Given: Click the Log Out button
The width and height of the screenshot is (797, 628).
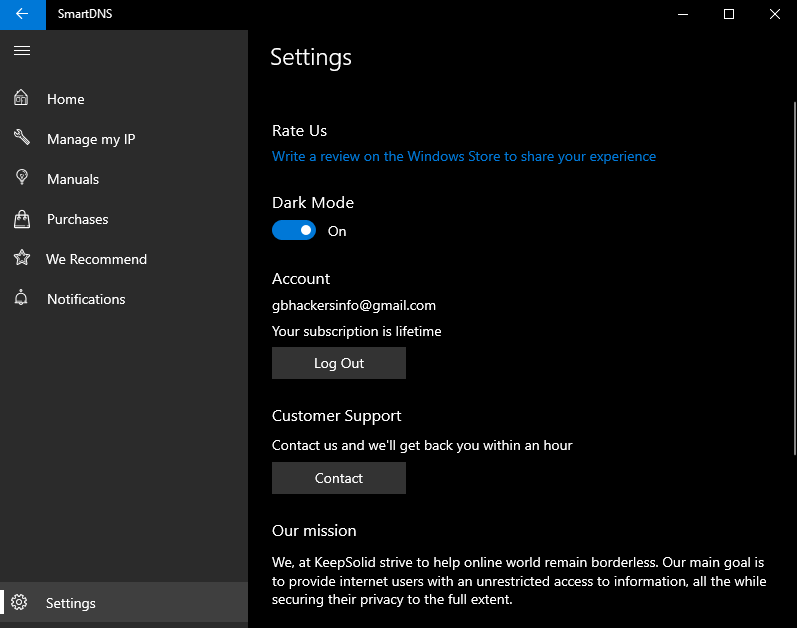Looking at the screenshot, I should (339, 363).
